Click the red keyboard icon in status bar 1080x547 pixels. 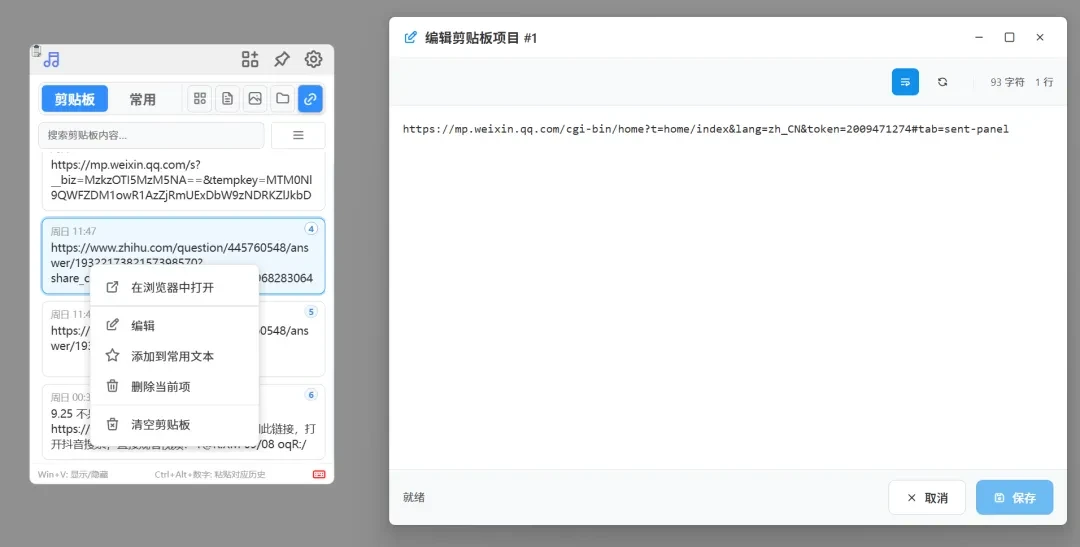click(319, 474)
